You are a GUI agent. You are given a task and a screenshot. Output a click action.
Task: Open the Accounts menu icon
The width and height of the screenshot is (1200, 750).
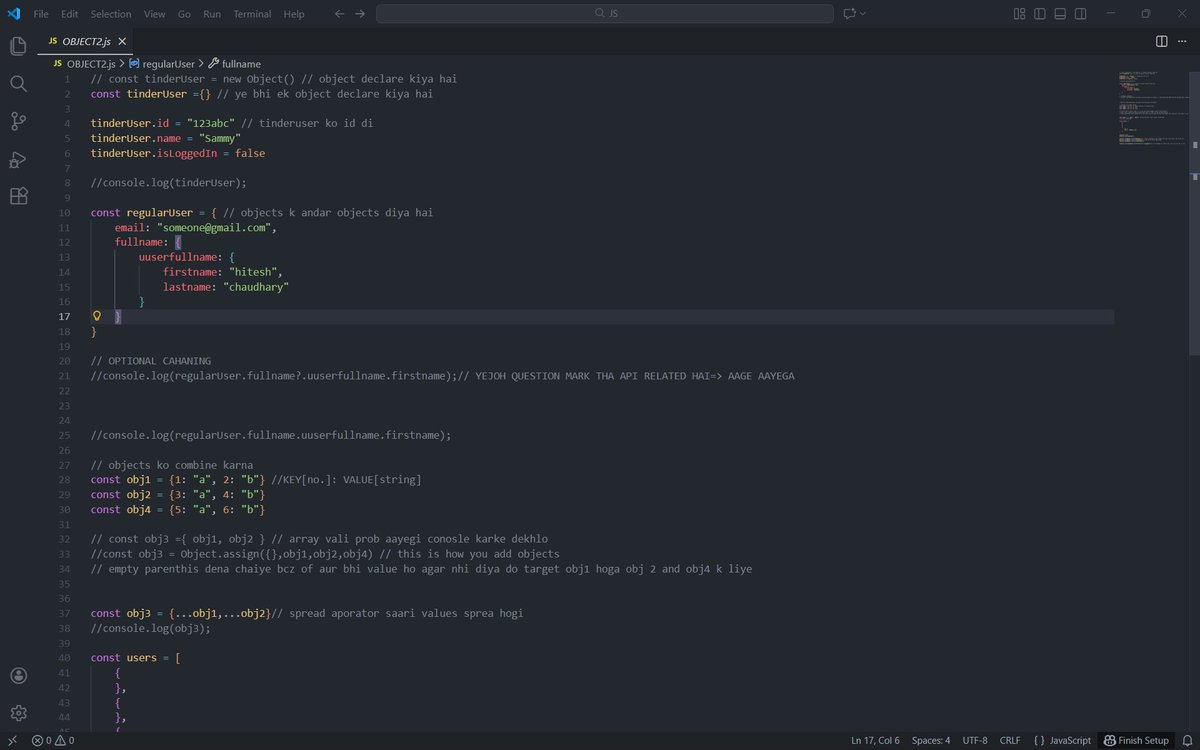pyautogui.click(x=18, y=676)
